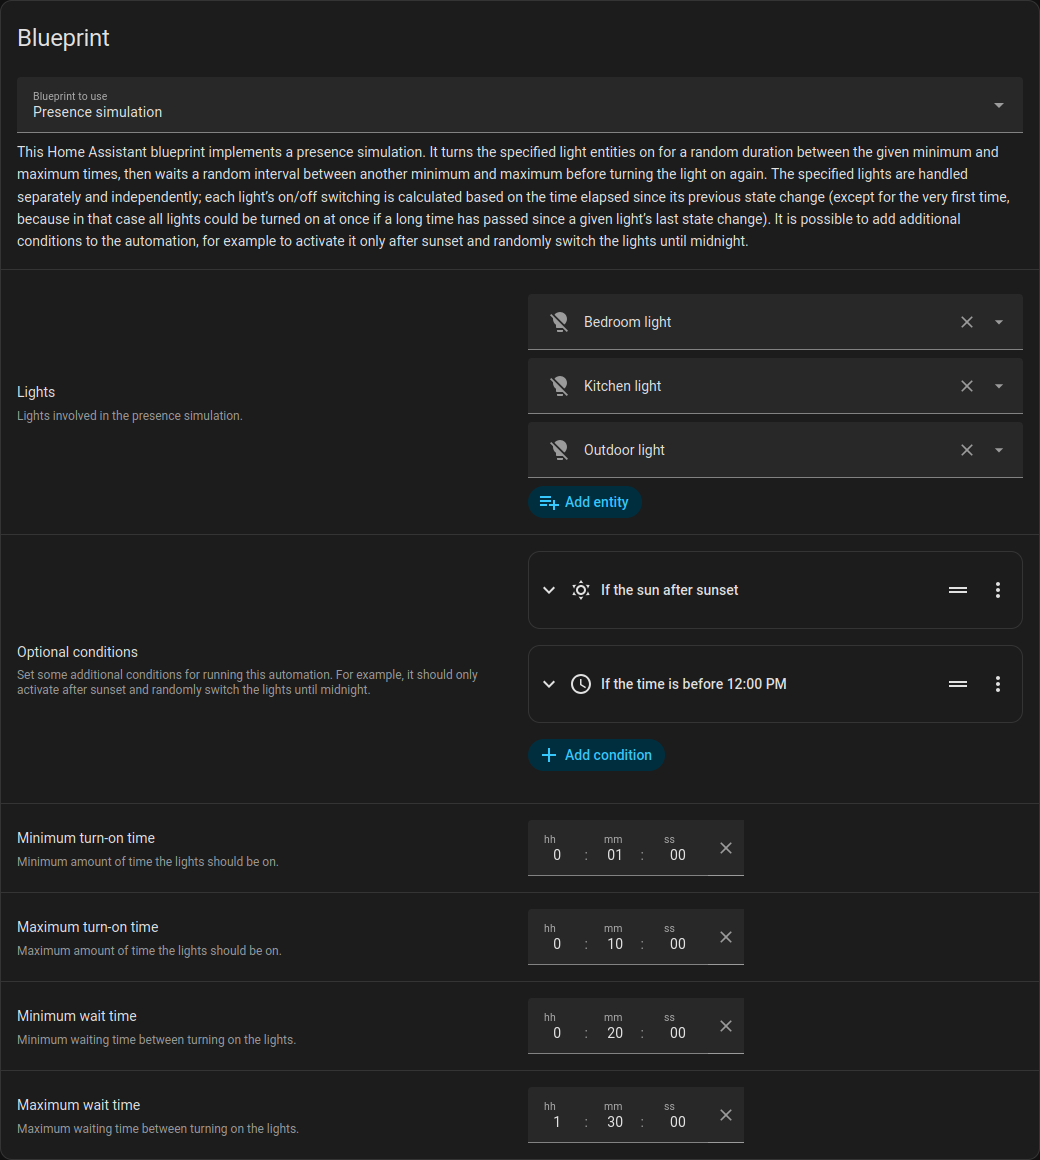
Task: Open more options for time condition
Action: (x=998, y=684)
